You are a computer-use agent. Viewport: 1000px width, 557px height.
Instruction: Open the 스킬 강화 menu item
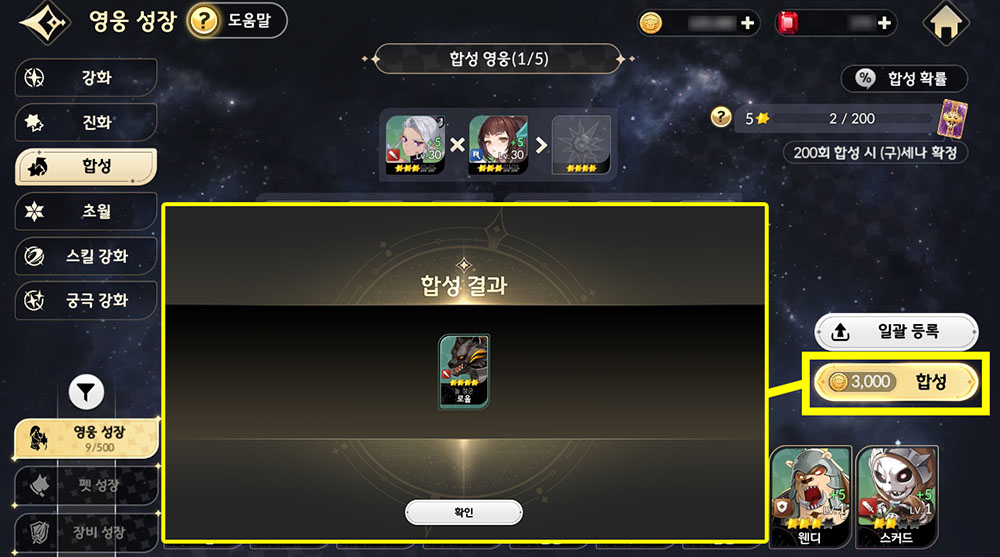(85, 256)
